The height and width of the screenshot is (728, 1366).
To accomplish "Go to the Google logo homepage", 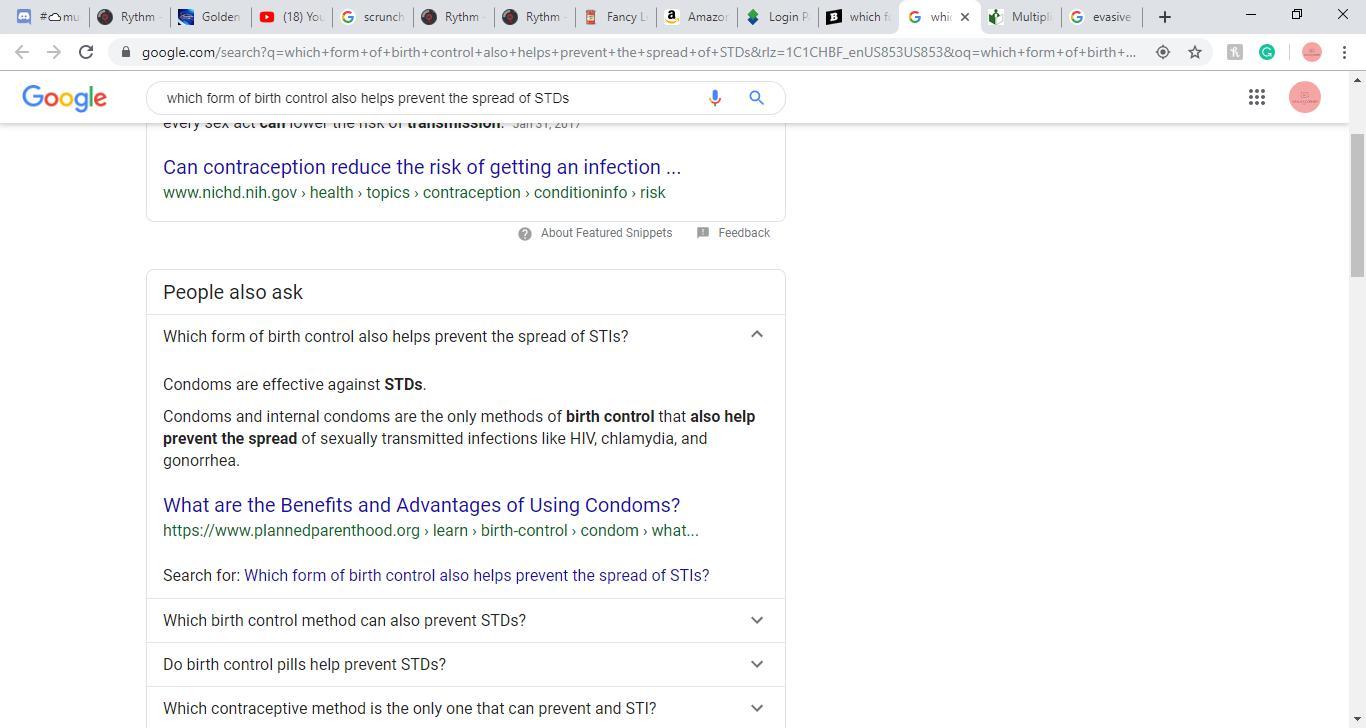I will click(65, 98).
